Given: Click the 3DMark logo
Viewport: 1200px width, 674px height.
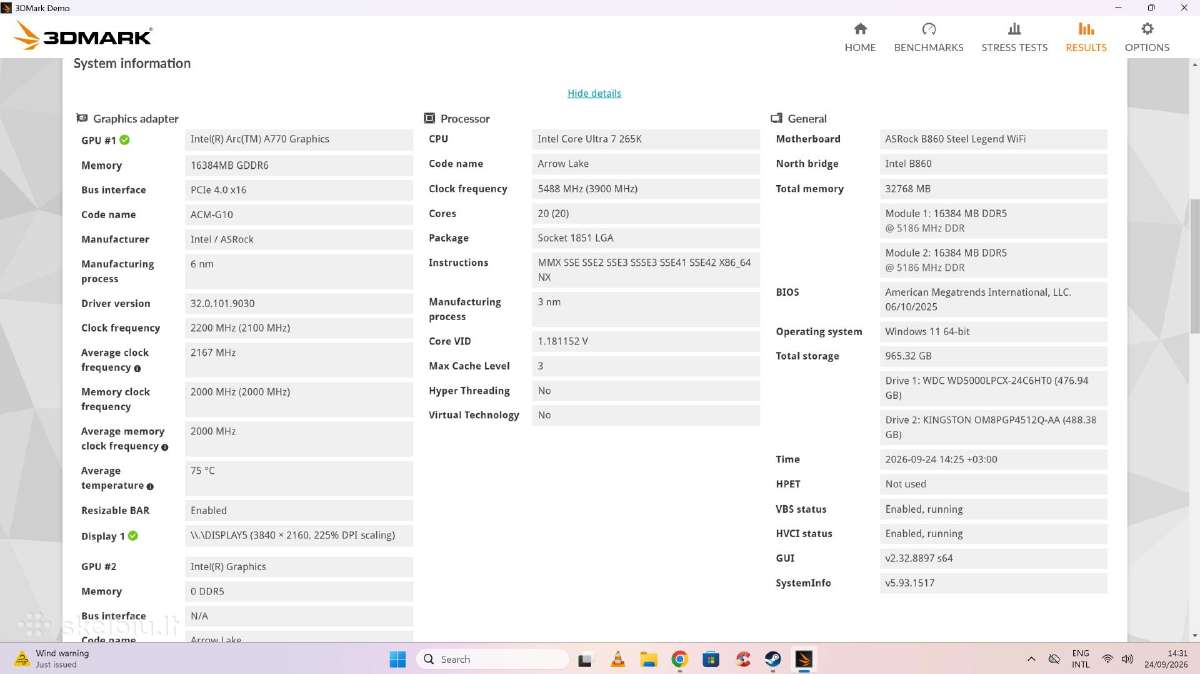Looking at the screenshot, I should tap(84, 37).
